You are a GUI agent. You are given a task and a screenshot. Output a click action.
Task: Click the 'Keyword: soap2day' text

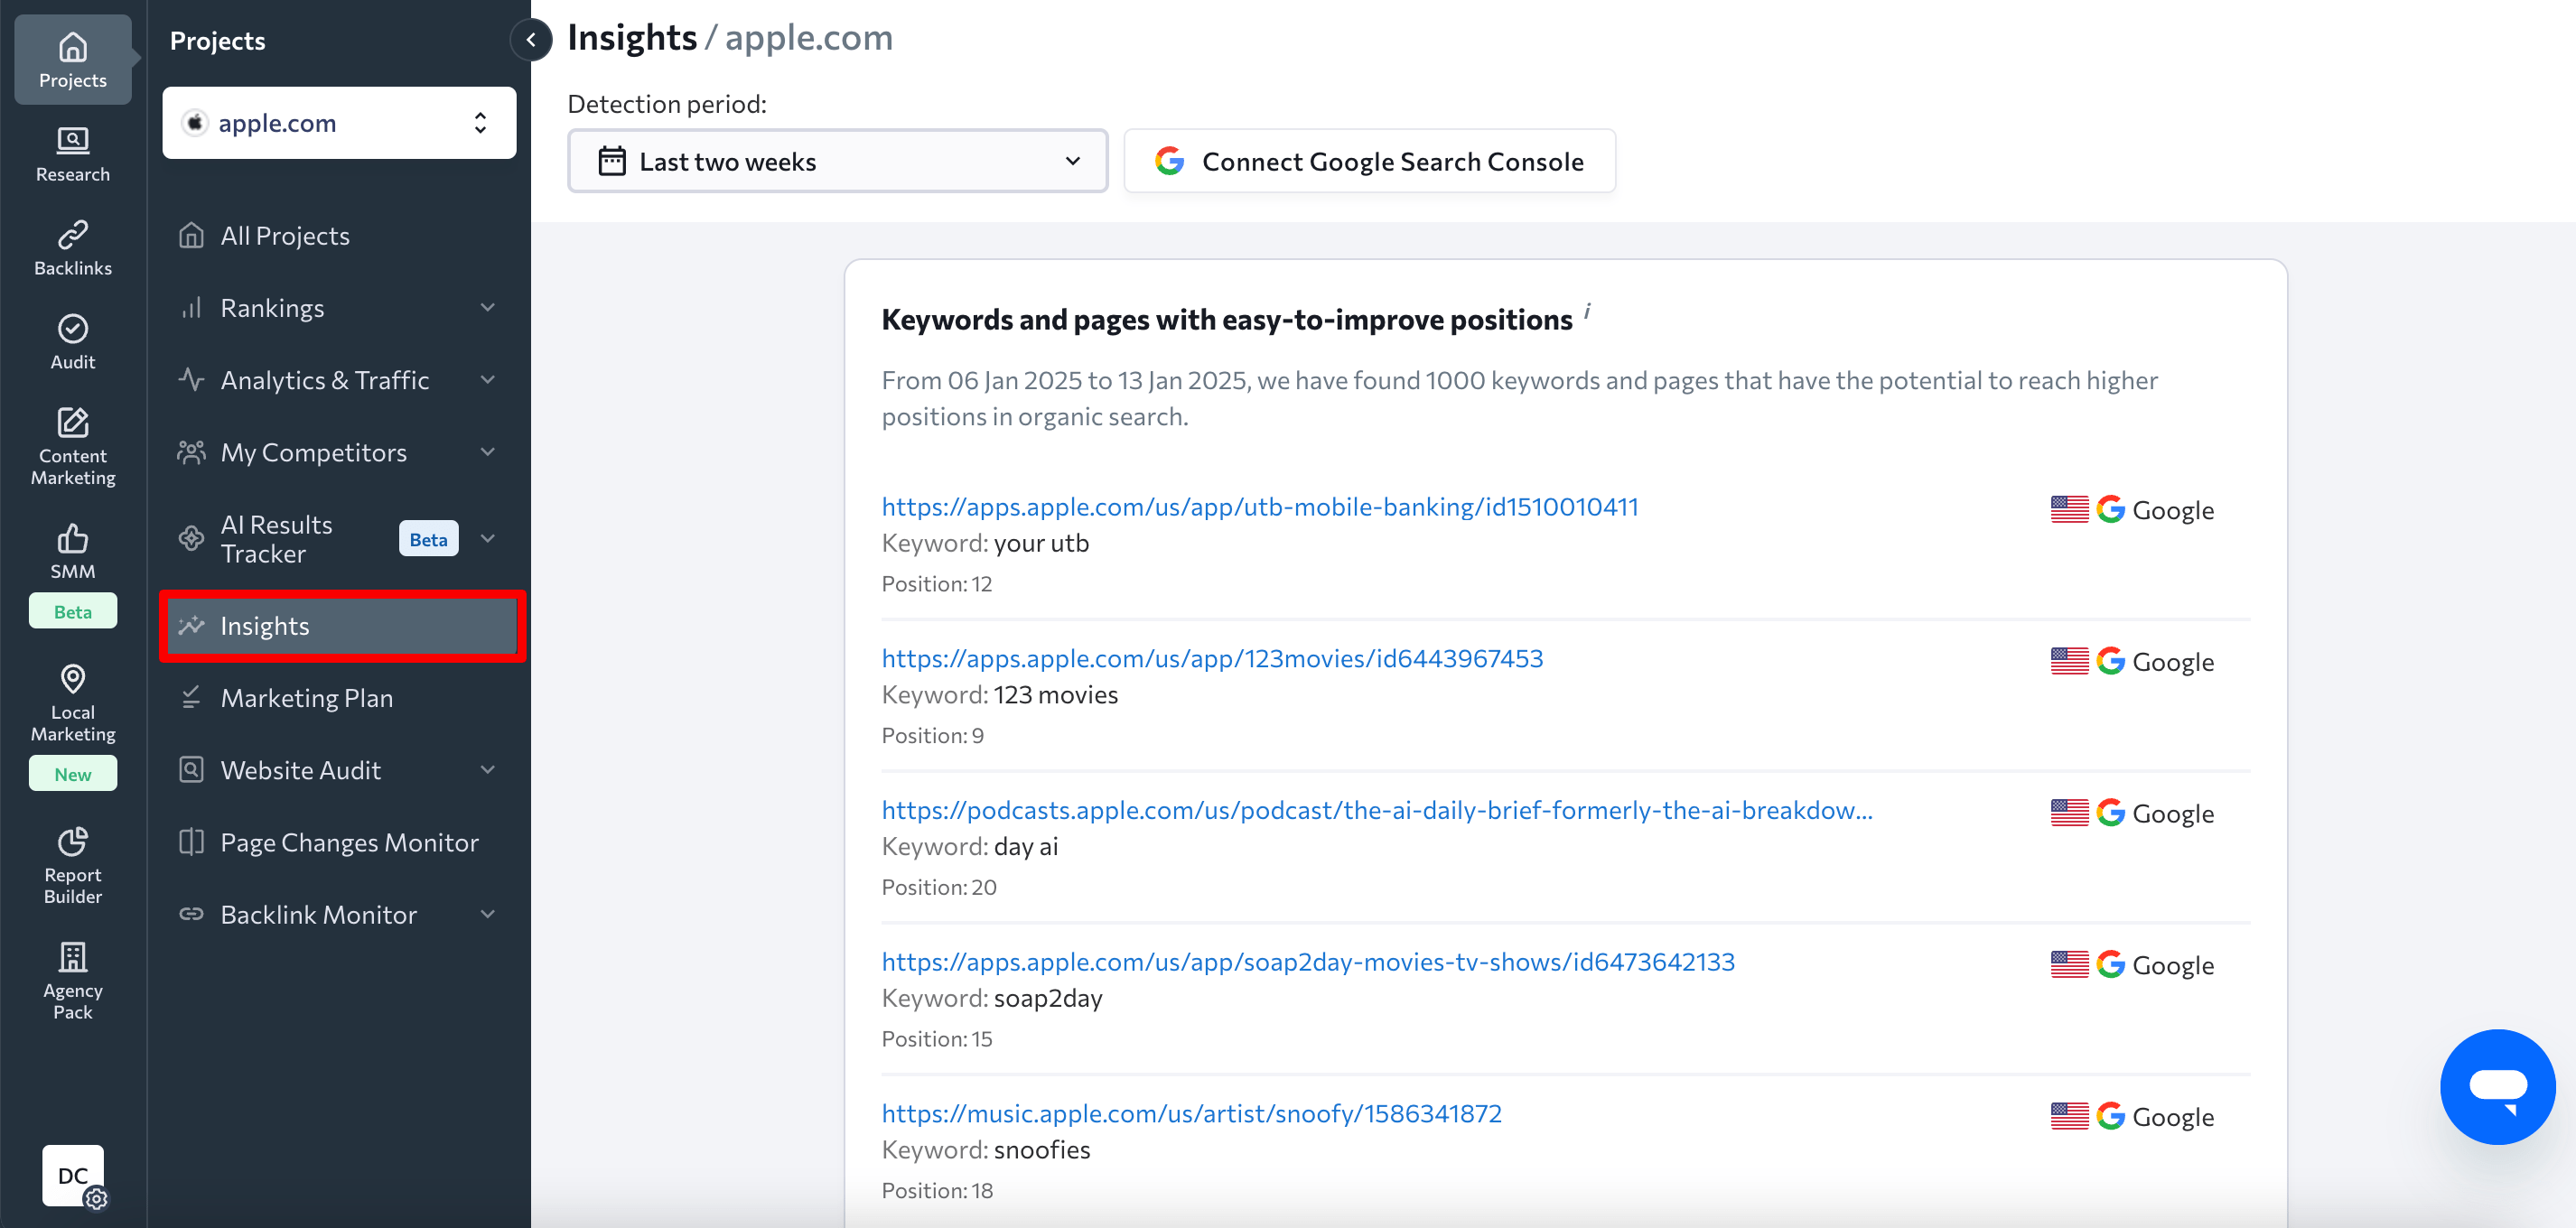click(991, 998)
